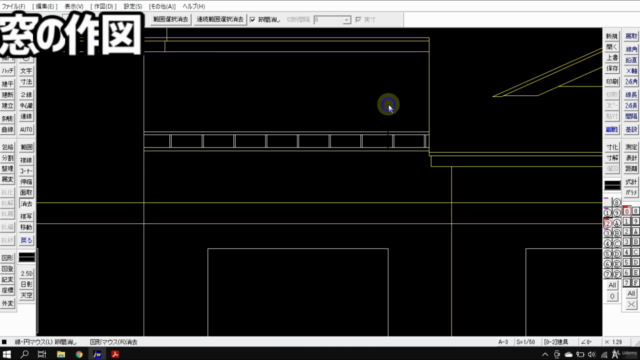Select the ハッチ hatch tool
Viewport: 640px width, 360px height.
[x=7, y=71]
